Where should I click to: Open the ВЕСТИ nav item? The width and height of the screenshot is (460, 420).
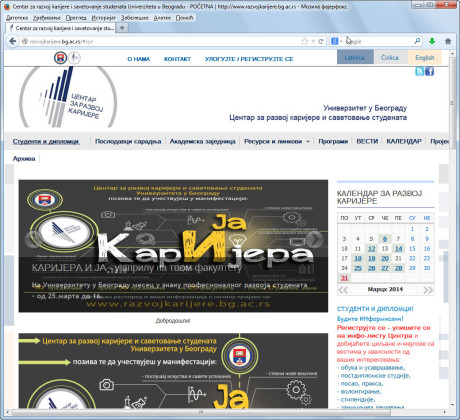tap(367, 141)
